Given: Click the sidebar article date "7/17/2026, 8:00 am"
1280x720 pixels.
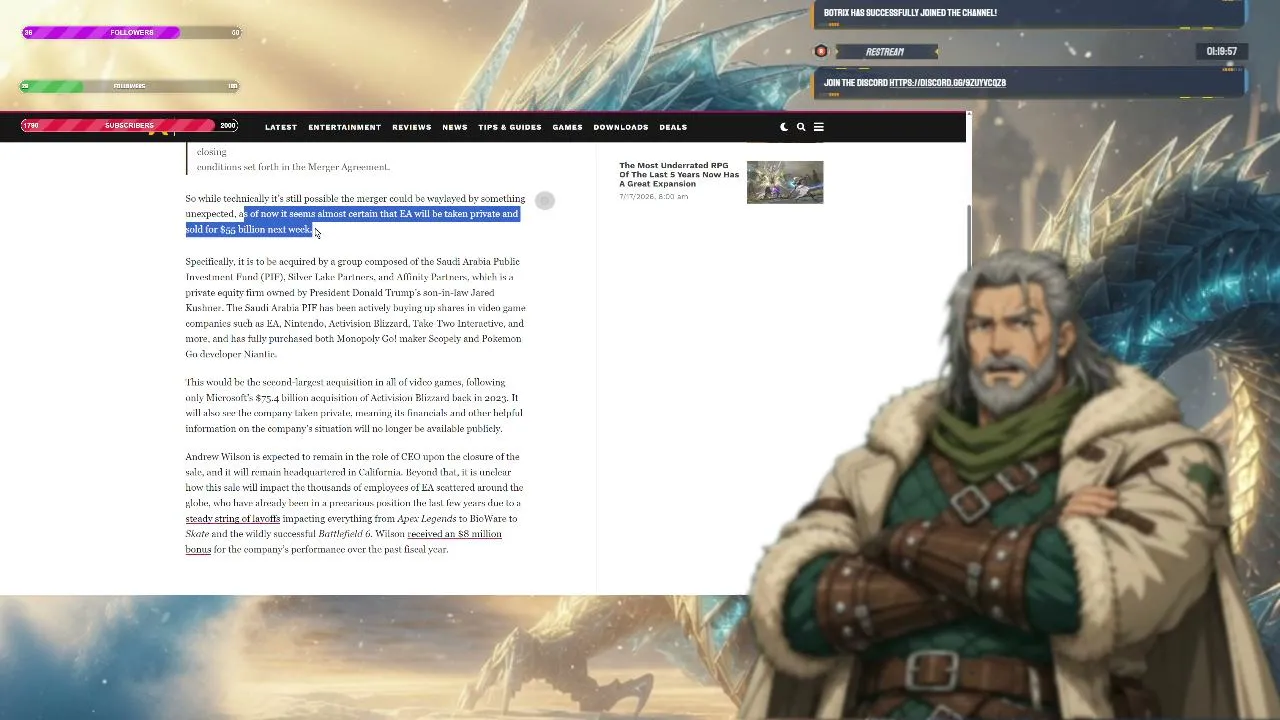Looking at the screenshot, I should (x=654, y=196).
